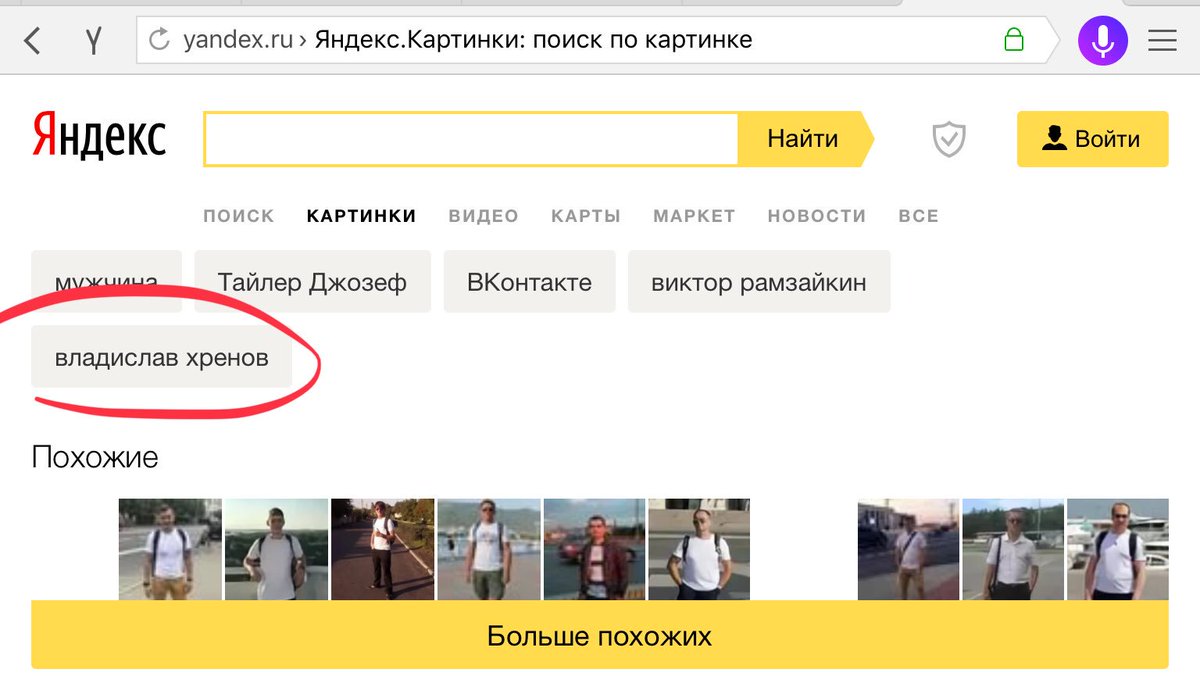Go back with the browser back arrow

click(x=32, y=41)
